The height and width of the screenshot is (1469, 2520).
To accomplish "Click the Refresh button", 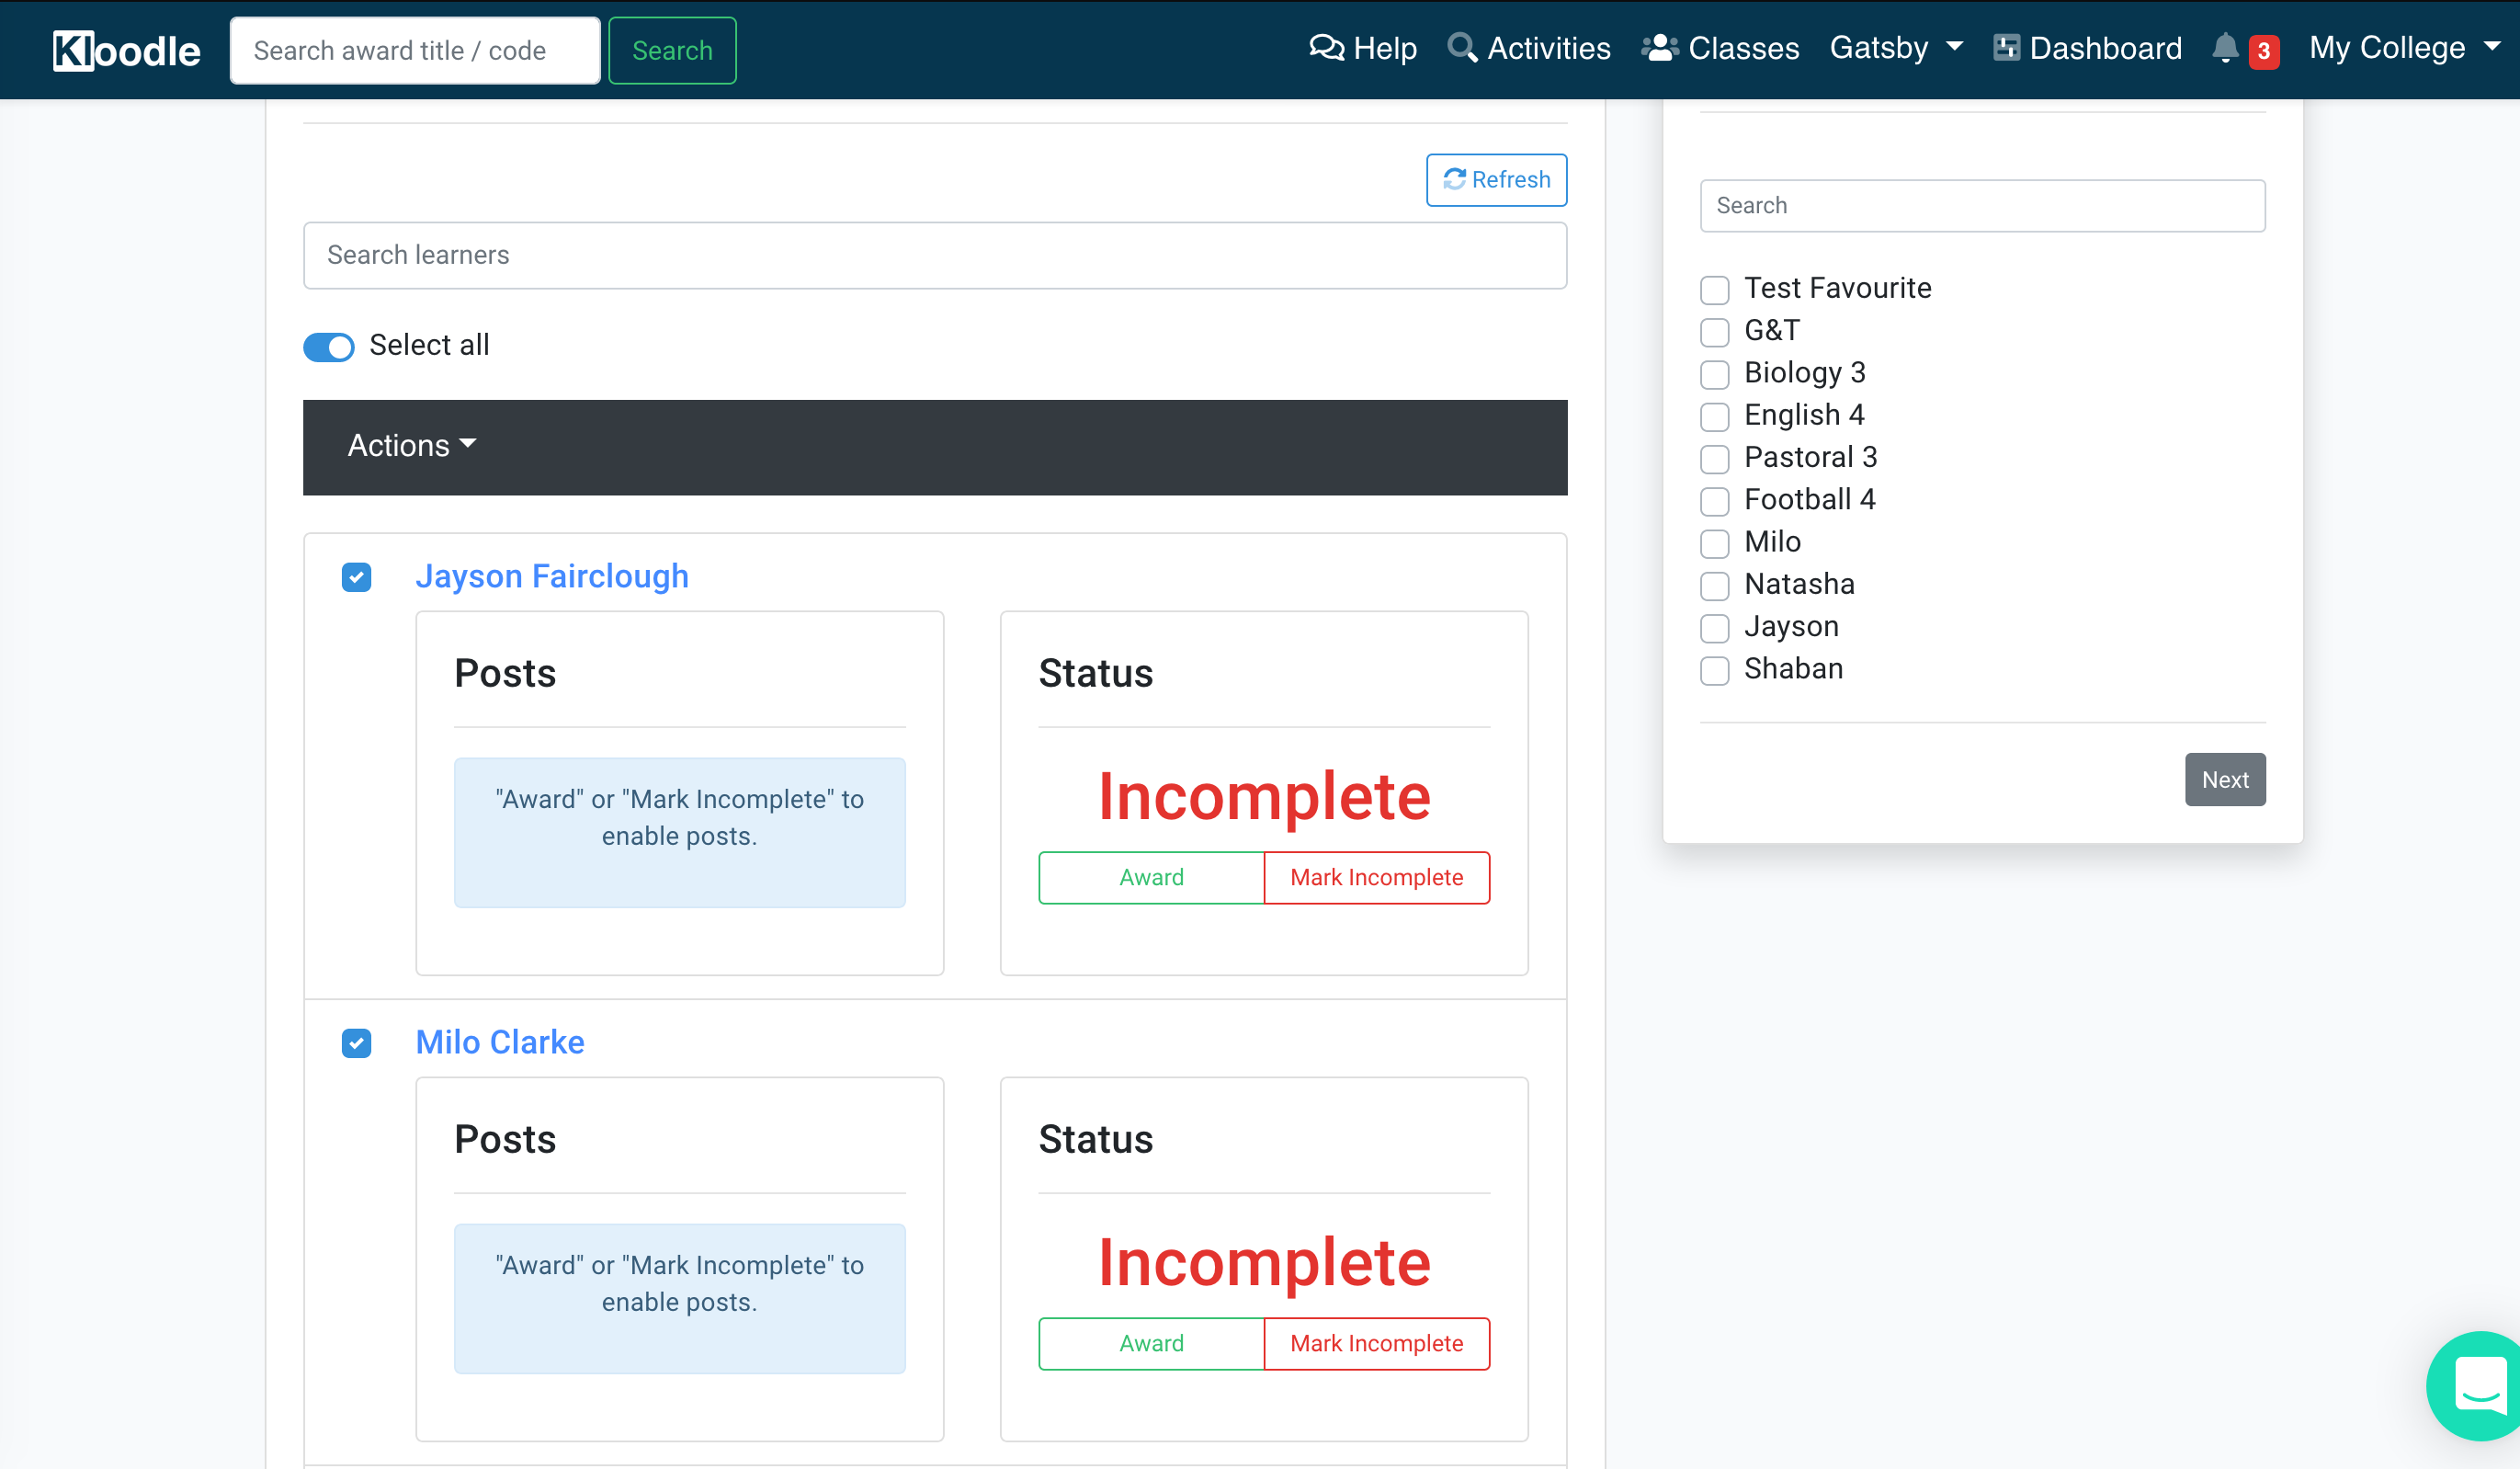I will coord(1496,180).
